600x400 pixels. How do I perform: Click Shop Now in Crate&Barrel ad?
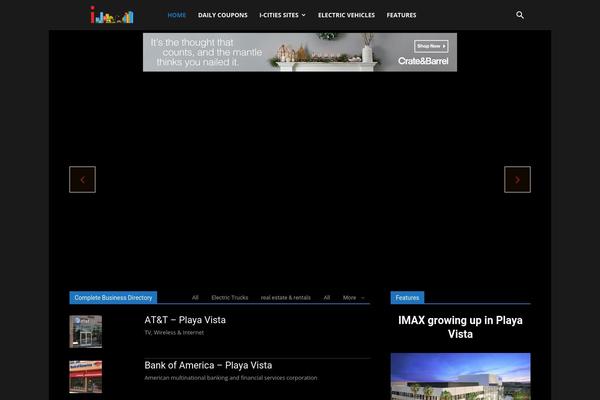(x=431, y=46)
